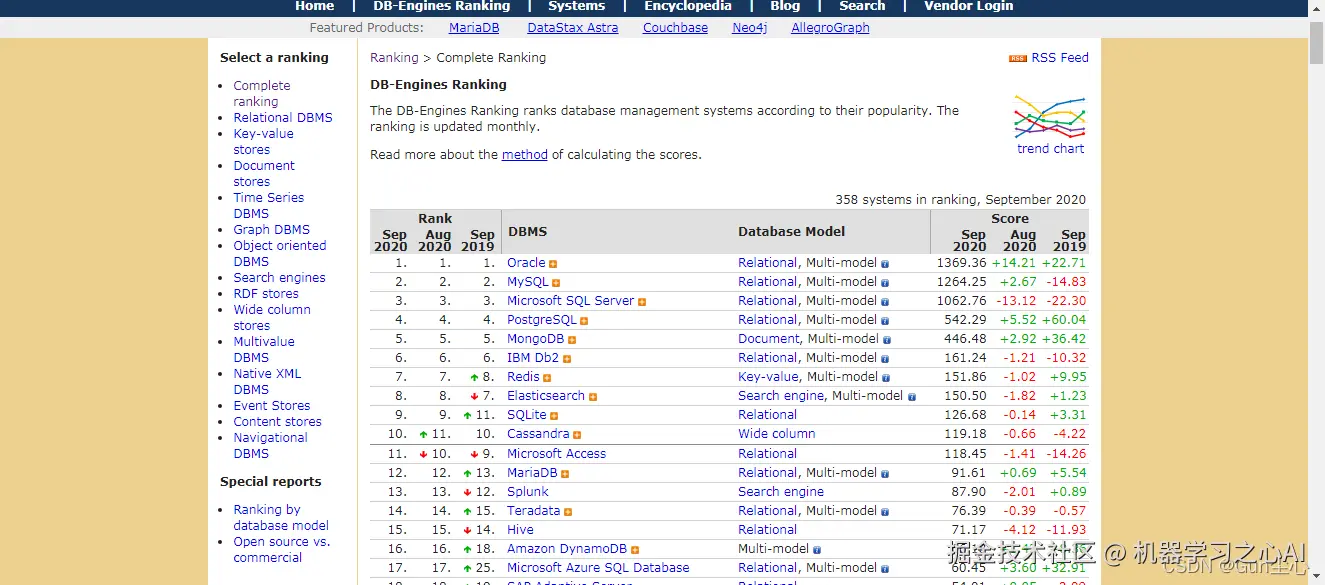The height and width of the screenshot is (585, 1325).
Task: Open the Microsoft Access DBMS link
Action: (x=556, y=454)
